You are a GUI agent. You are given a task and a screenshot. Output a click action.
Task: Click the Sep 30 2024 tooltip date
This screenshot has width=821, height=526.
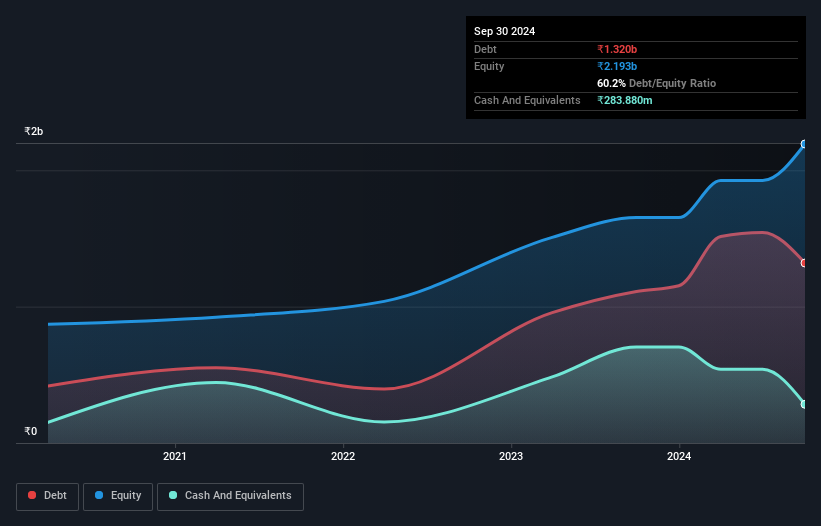[504, 31]
